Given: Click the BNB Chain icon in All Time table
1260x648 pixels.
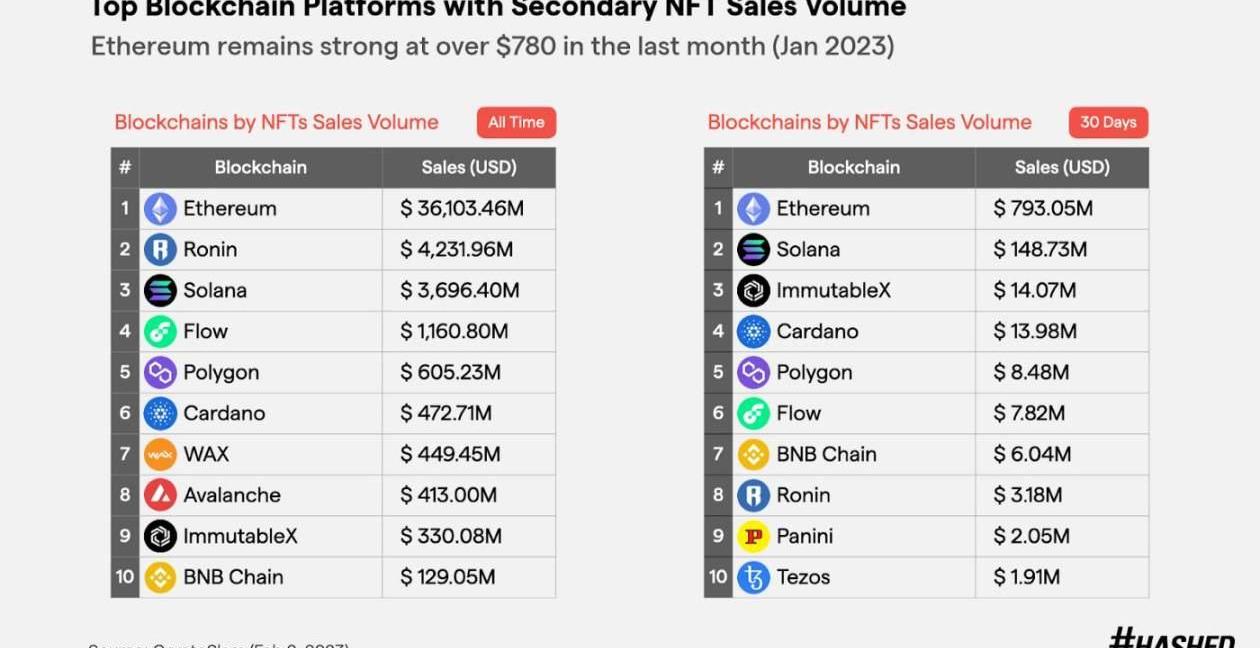Looking at the screenshot, I should pyautogui.click(x=160, y=577).
